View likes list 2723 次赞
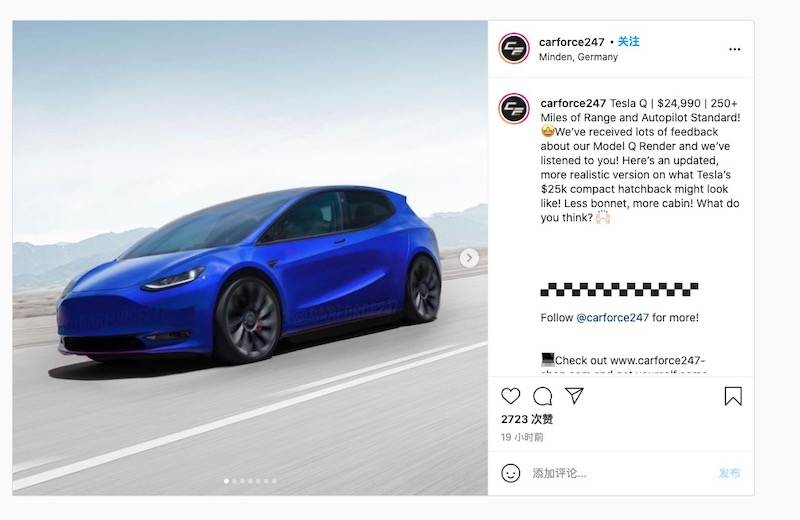Viewport: 800px width, 520px height. [x=527, y=419]
